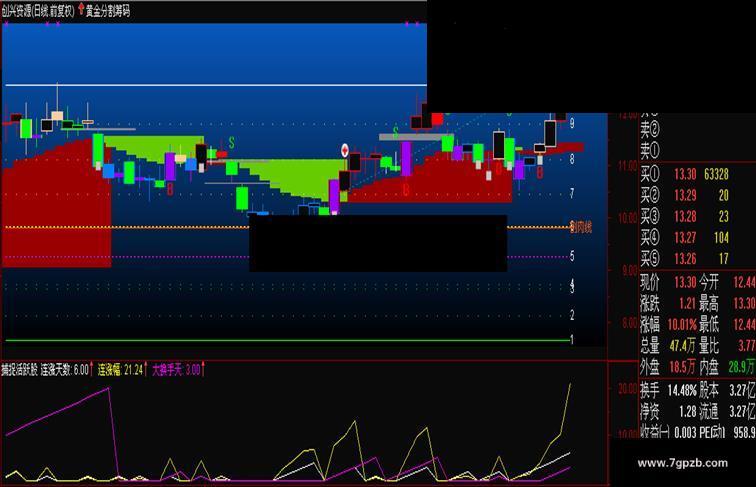This screenshot has height=487, width=756.
Task: Click the 最高 high price label
Action: [x=709, y=304]
